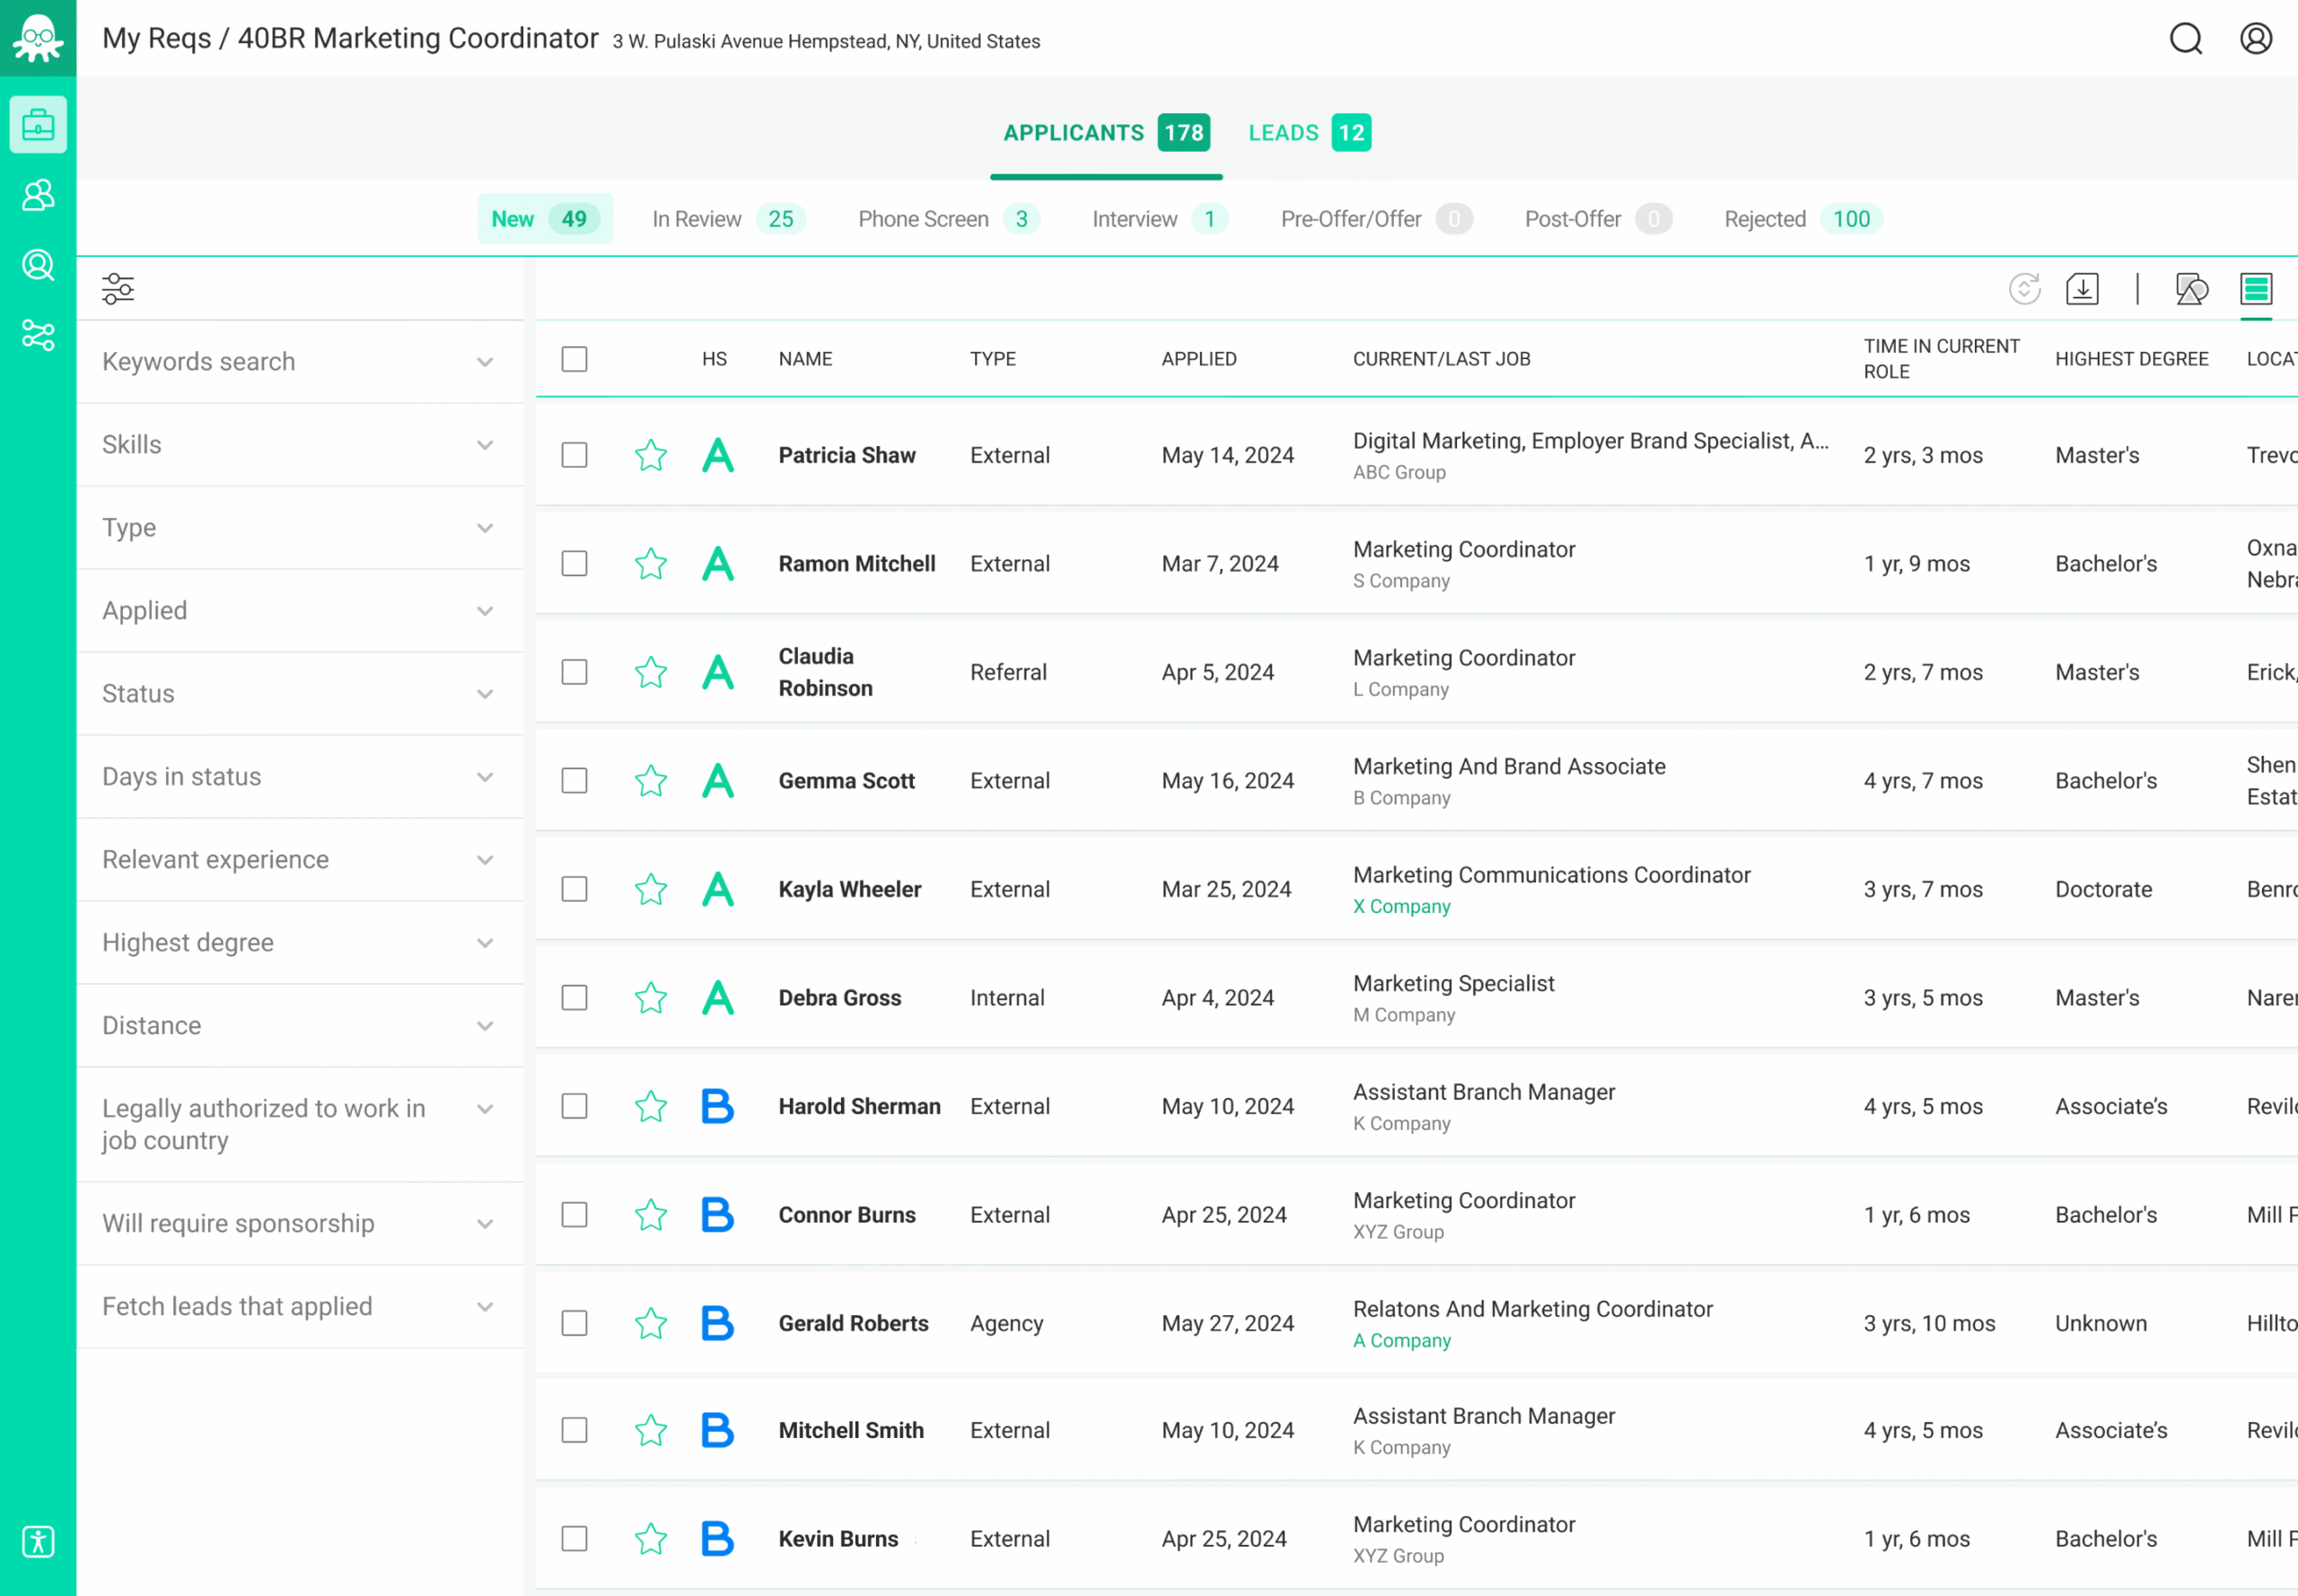Select the Applicants tab
2298x1596 pixels.
[1106, 133]
